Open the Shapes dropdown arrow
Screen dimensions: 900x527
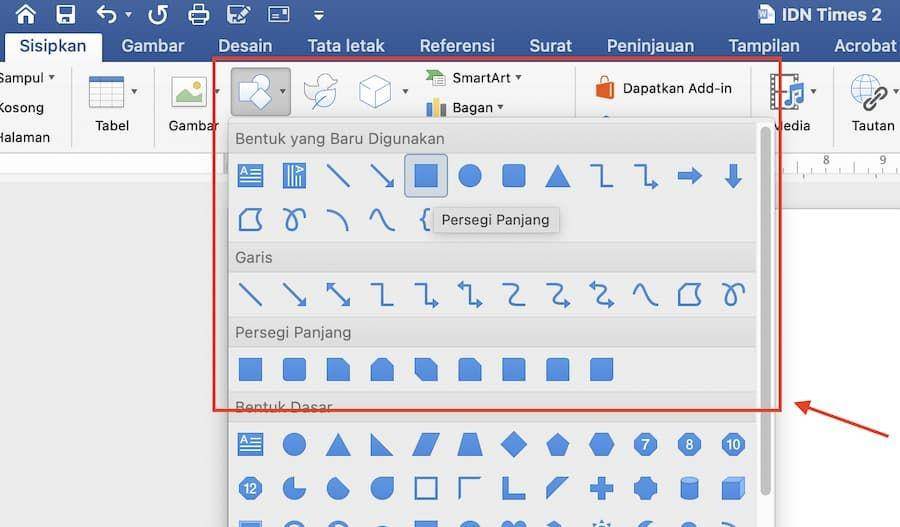click(282, 91)
